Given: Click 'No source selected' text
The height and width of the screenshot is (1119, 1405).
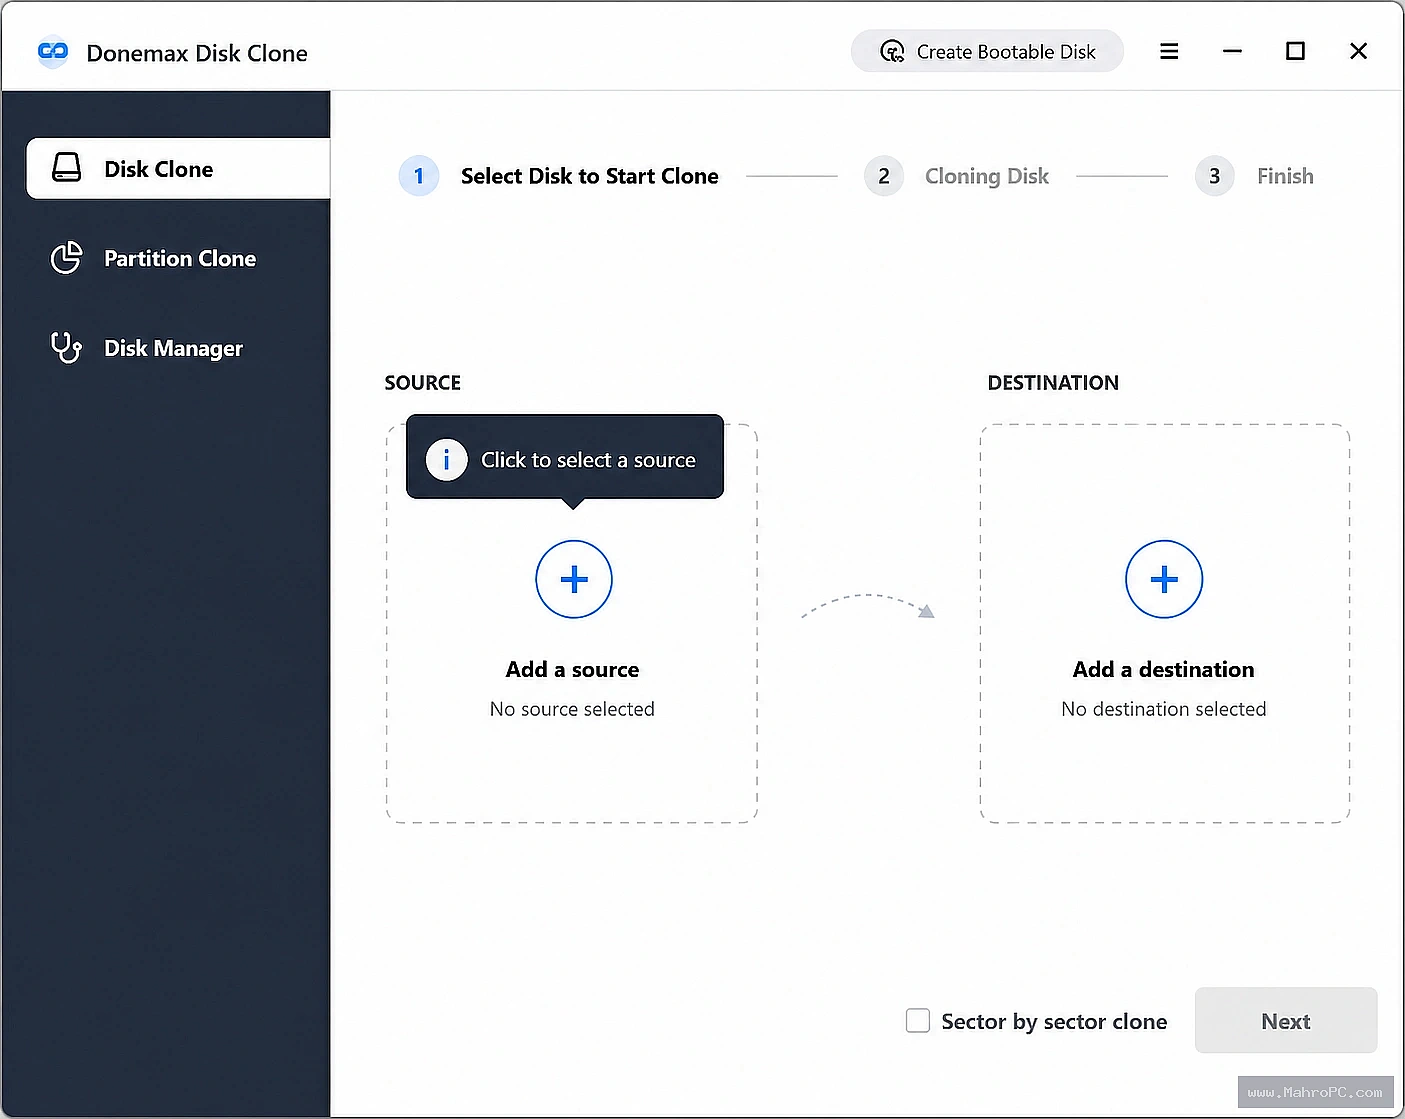Looking at the screenshot, I should click(x=572, y=709).
